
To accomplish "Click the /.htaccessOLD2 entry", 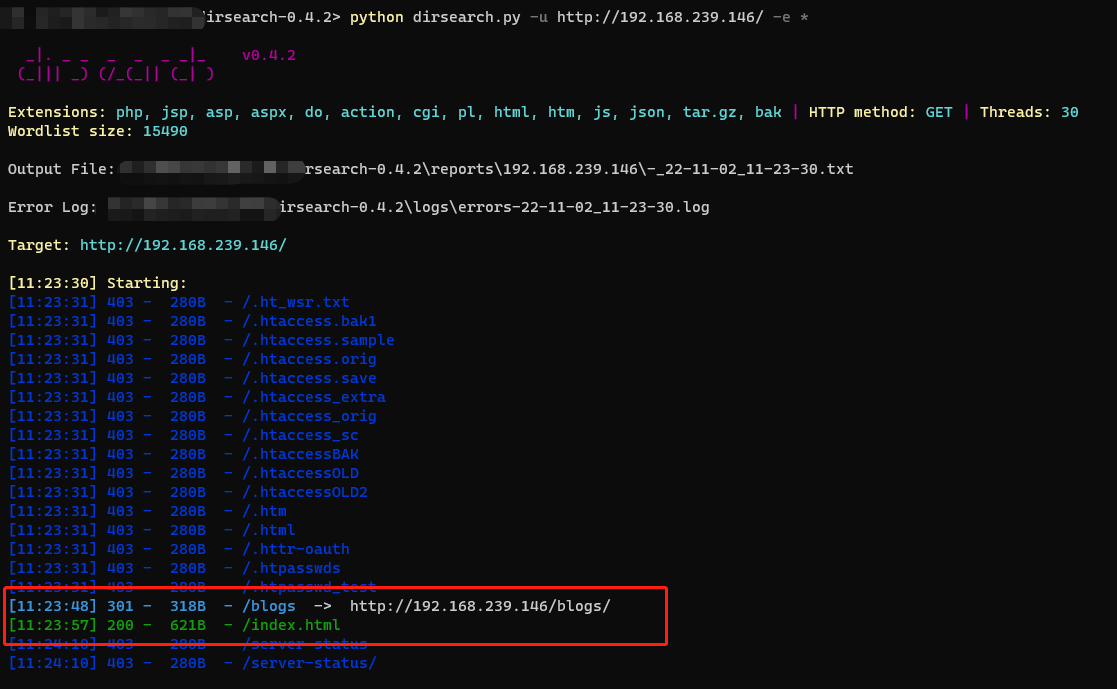I will pyautogui.click(x=305, y=492).
